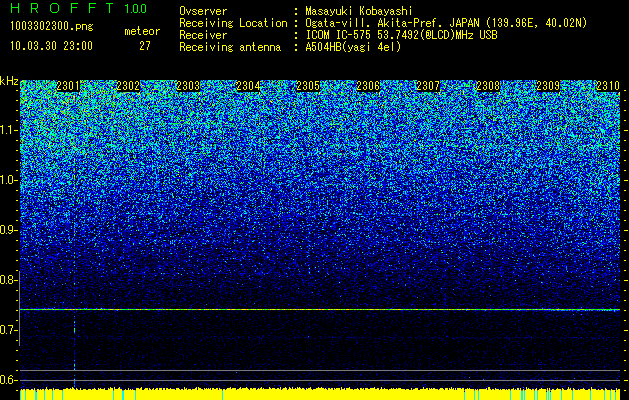Click the date stamp 10.03.30 23:00
Screen dimensions: 629x400
click(x=52, y=46)
